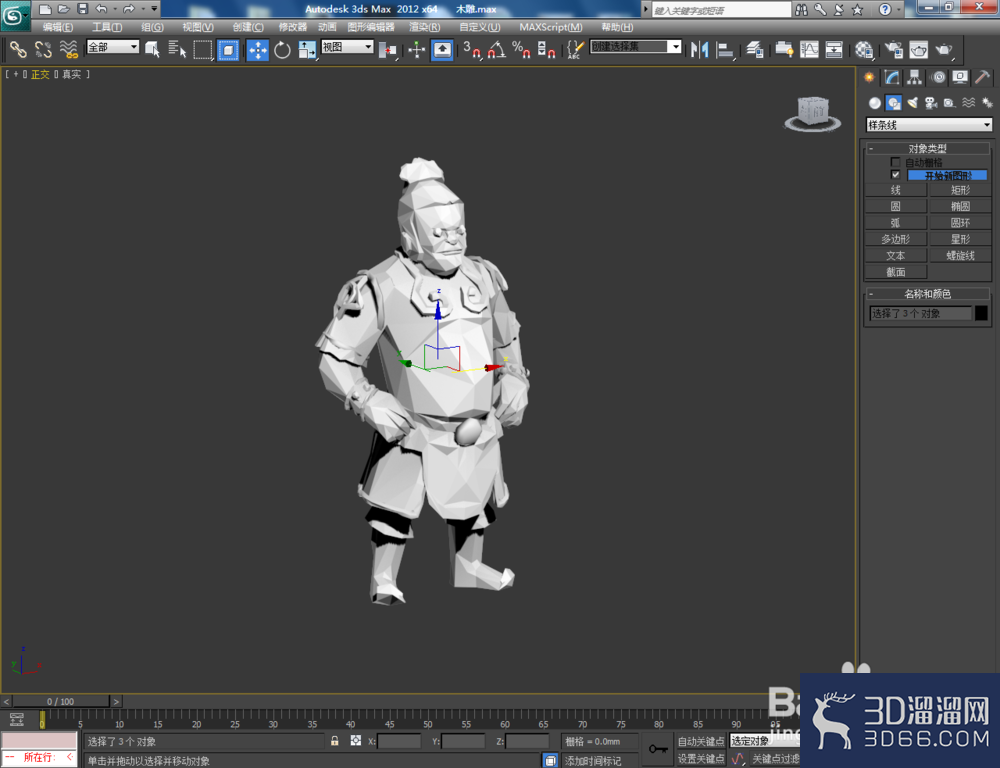Click the 矩形 shape button
This screenshot has width=1000, height=768.
pyautogui.click(x=960, y=189)
